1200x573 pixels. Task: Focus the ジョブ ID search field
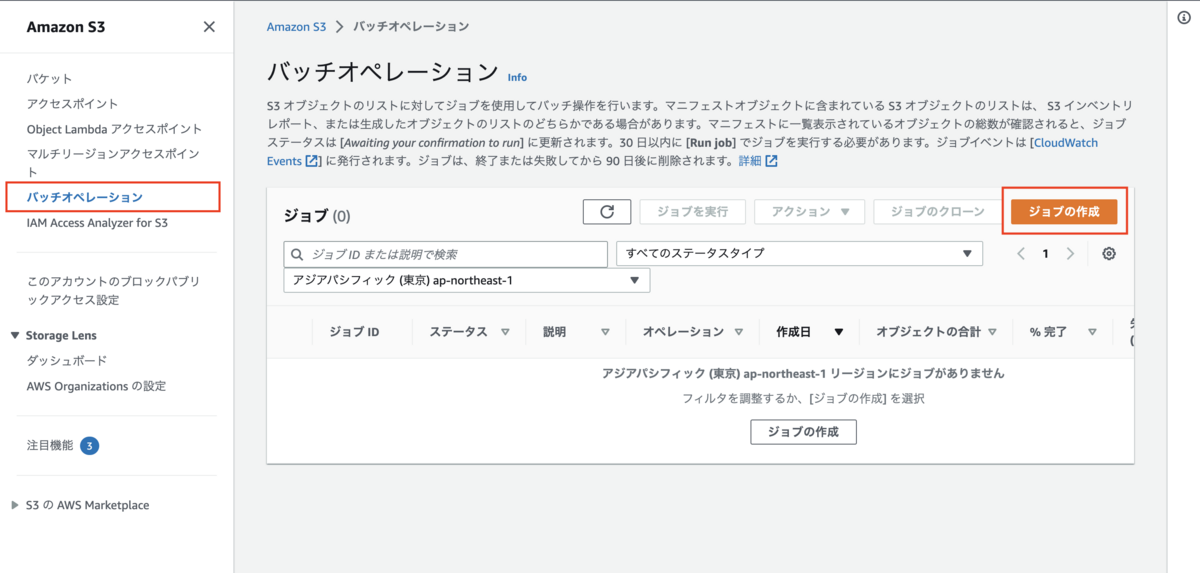(x=446, y=254)
